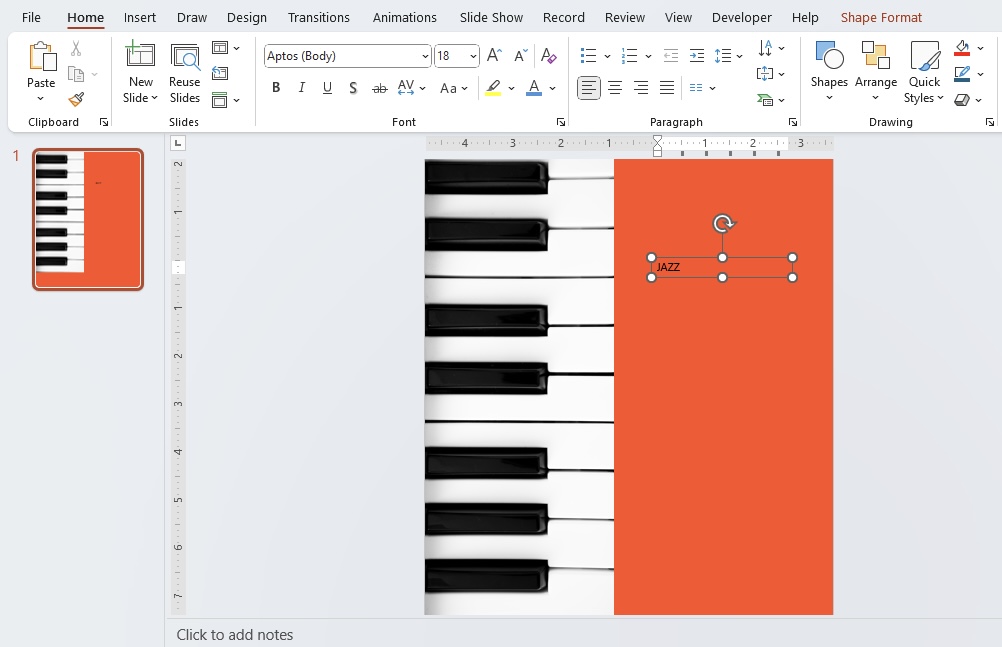This screenshot has height=647, width=1002.
Task: Click the Shape Effects icon in Drawing
Action: pyautogui.click(x=962, y=100)
